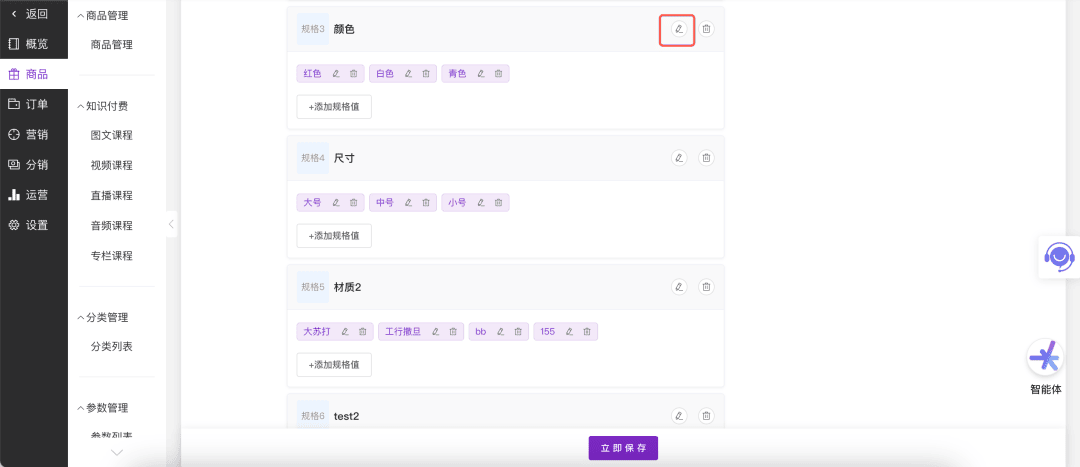Open 图文课程 page
The image size is (1080, 467).
pos(112,135)
